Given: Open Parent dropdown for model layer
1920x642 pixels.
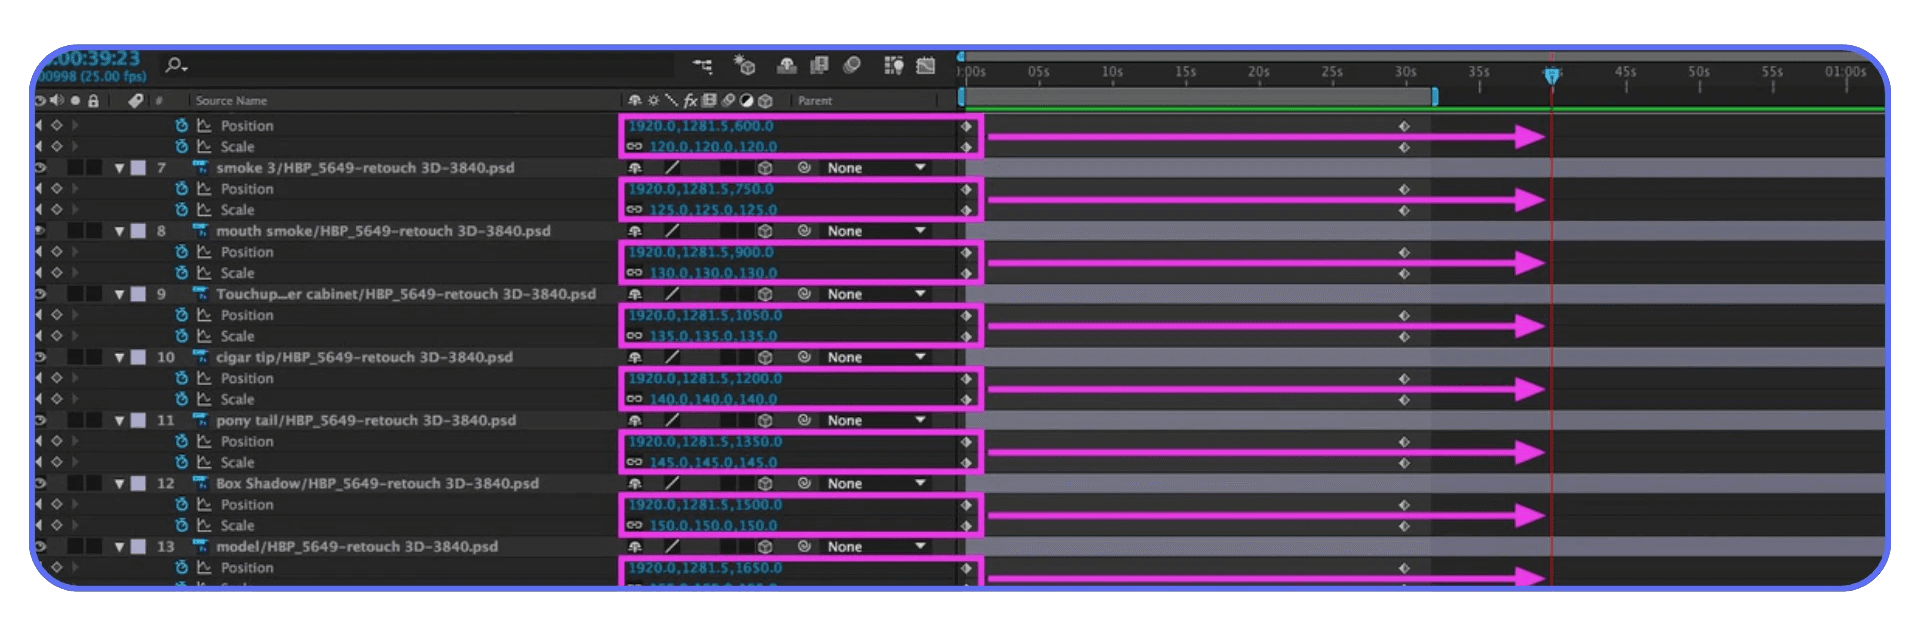Looking at the screenshot, I should (x=875, y=547).
